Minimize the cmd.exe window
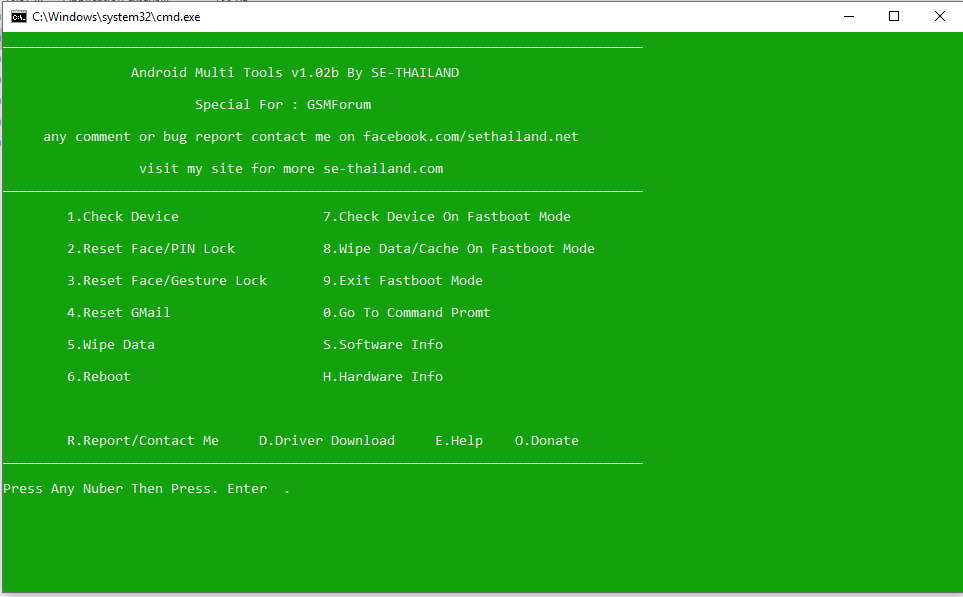This screenshot has width=963, height=597. pos(849,17)
